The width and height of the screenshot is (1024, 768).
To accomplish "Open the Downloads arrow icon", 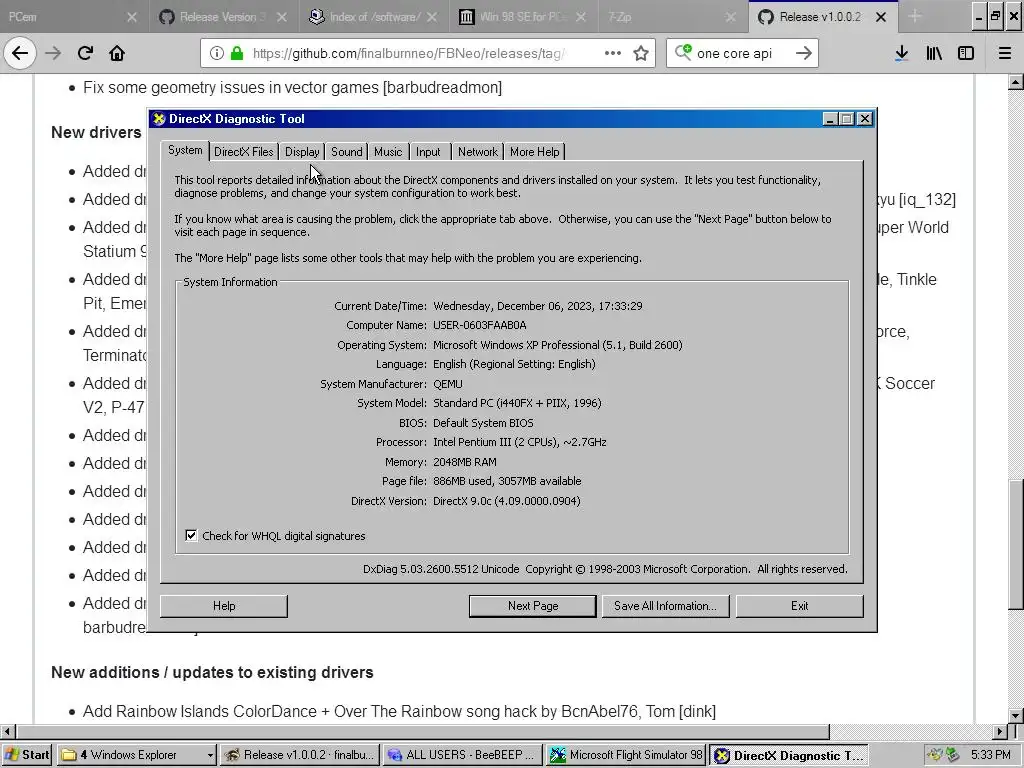I will click(901, 53).
